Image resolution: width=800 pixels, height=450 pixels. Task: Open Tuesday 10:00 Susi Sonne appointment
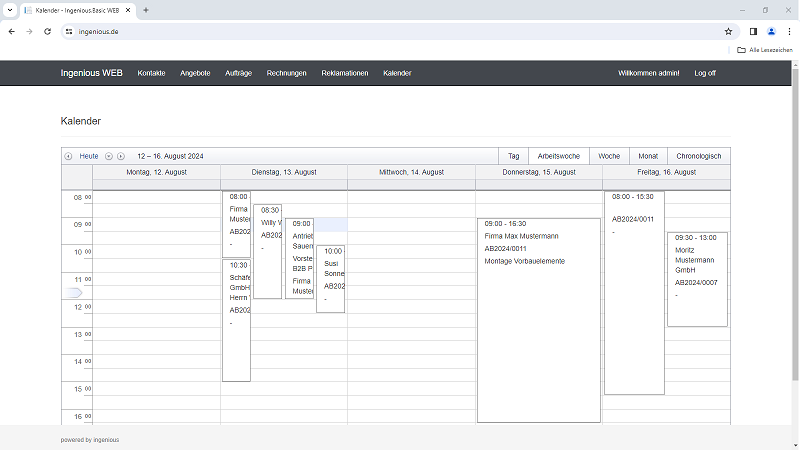tap(330, 279)
